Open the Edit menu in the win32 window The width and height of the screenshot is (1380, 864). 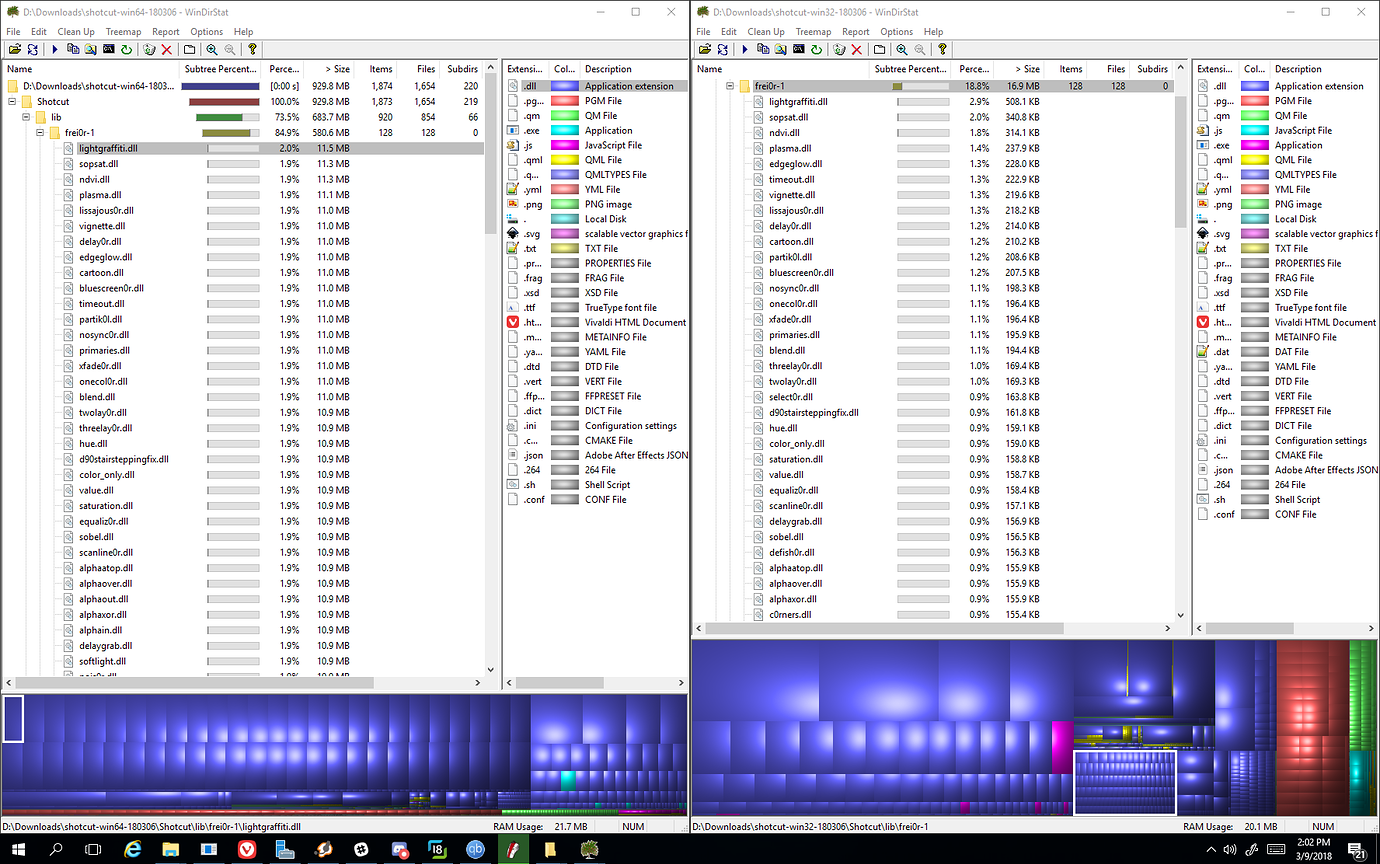coord(729,32)
